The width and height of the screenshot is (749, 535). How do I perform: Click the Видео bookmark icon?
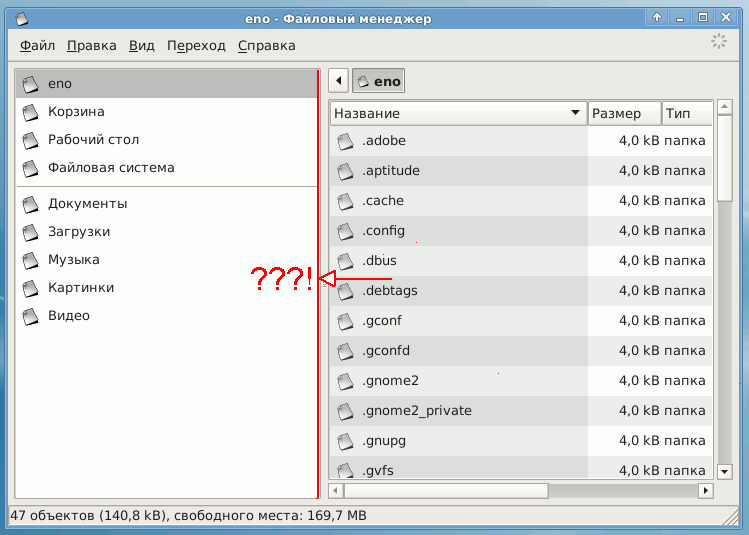pyautogui.click(x=31, y=316)
